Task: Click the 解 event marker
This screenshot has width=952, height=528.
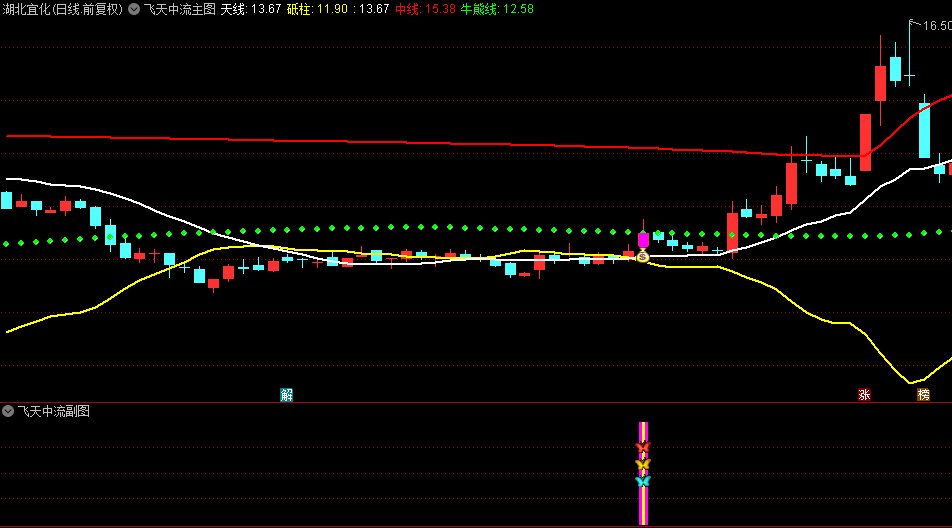Action: tap(287, 395)
